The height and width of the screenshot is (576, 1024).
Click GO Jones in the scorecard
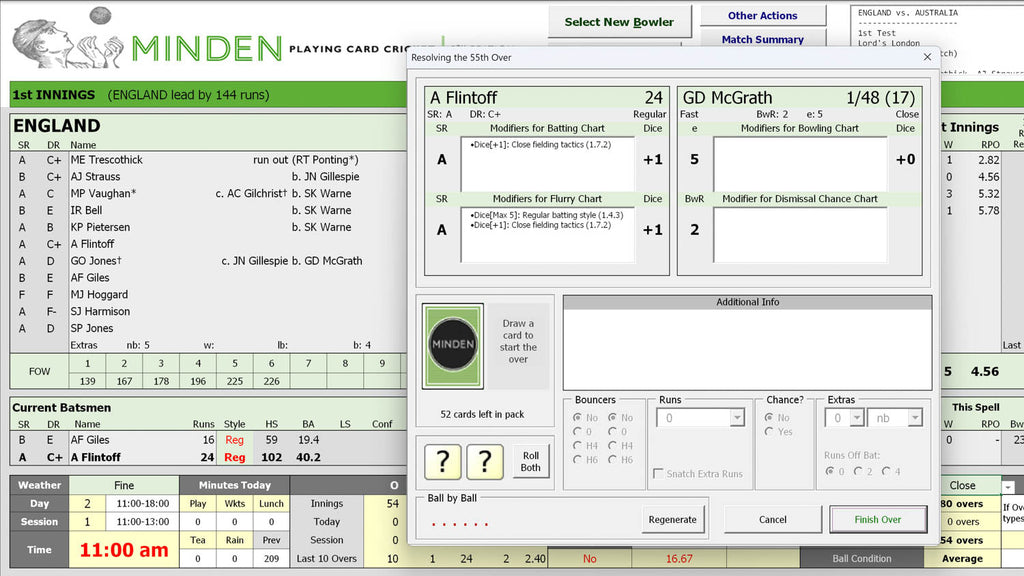(96, 261)
